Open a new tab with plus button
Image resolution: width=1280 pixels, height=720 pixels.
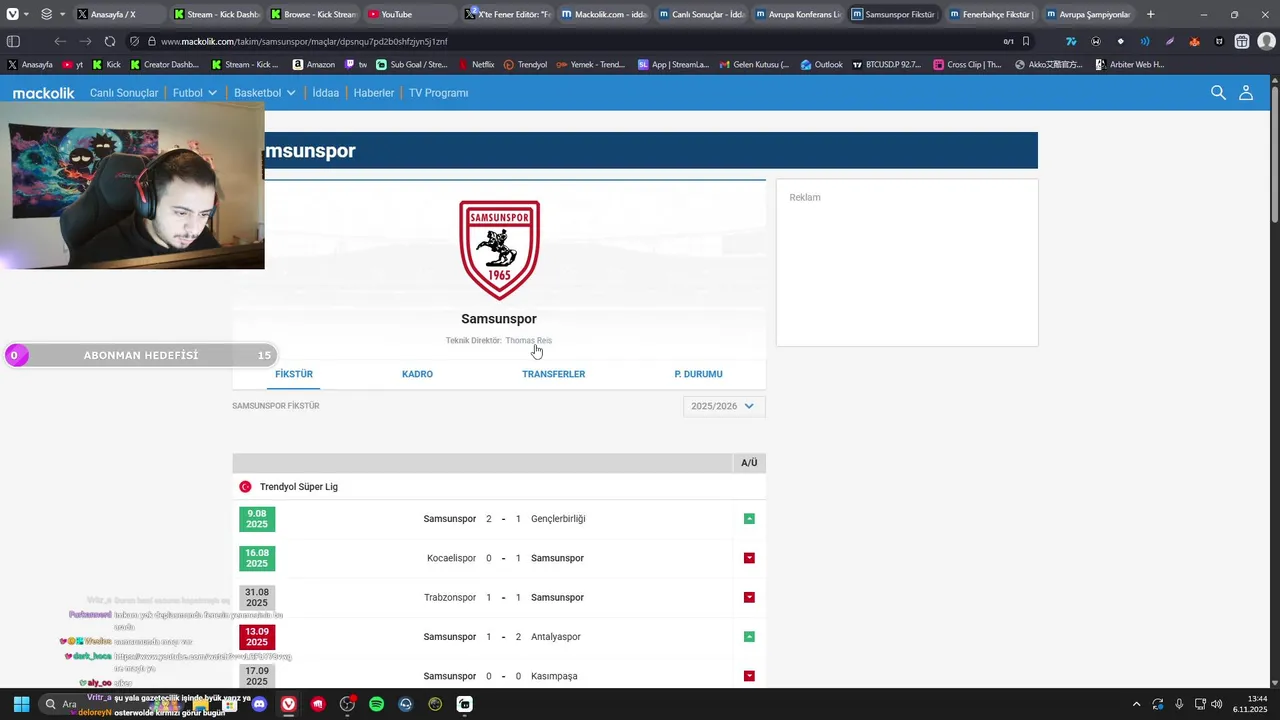tap(1150, 14)
